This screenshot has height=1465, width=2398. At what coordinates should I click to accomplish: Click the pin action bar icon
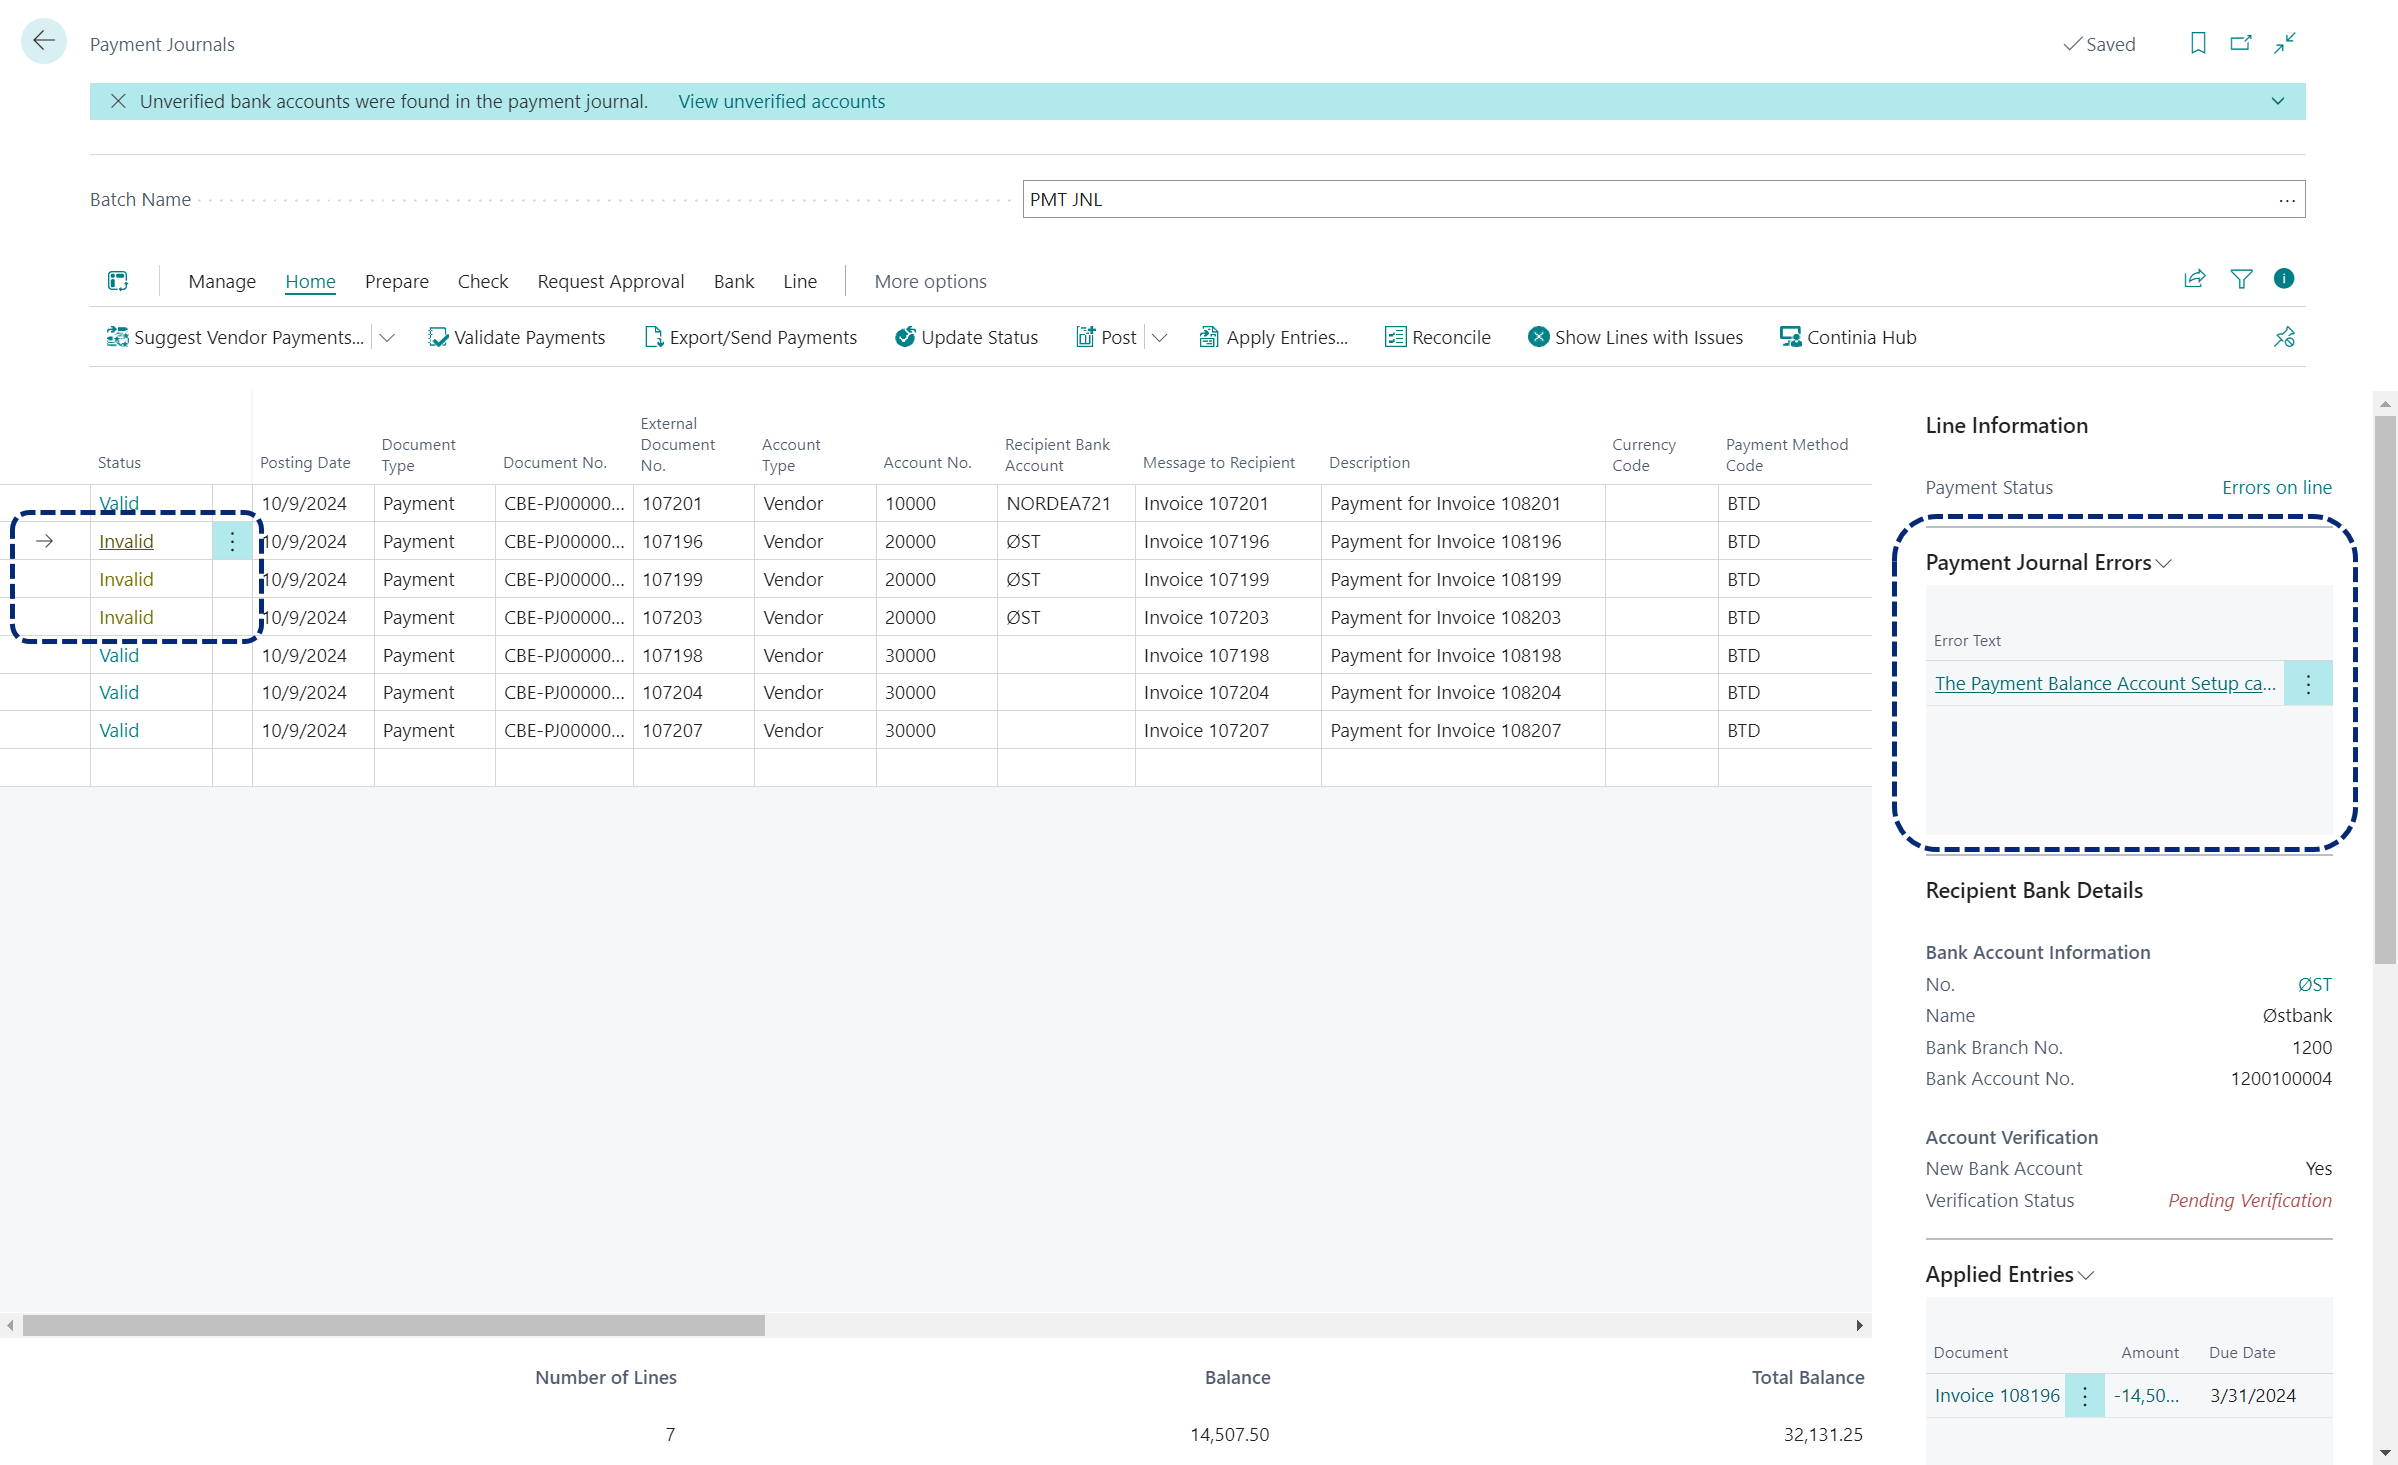tap(2283, 338)
